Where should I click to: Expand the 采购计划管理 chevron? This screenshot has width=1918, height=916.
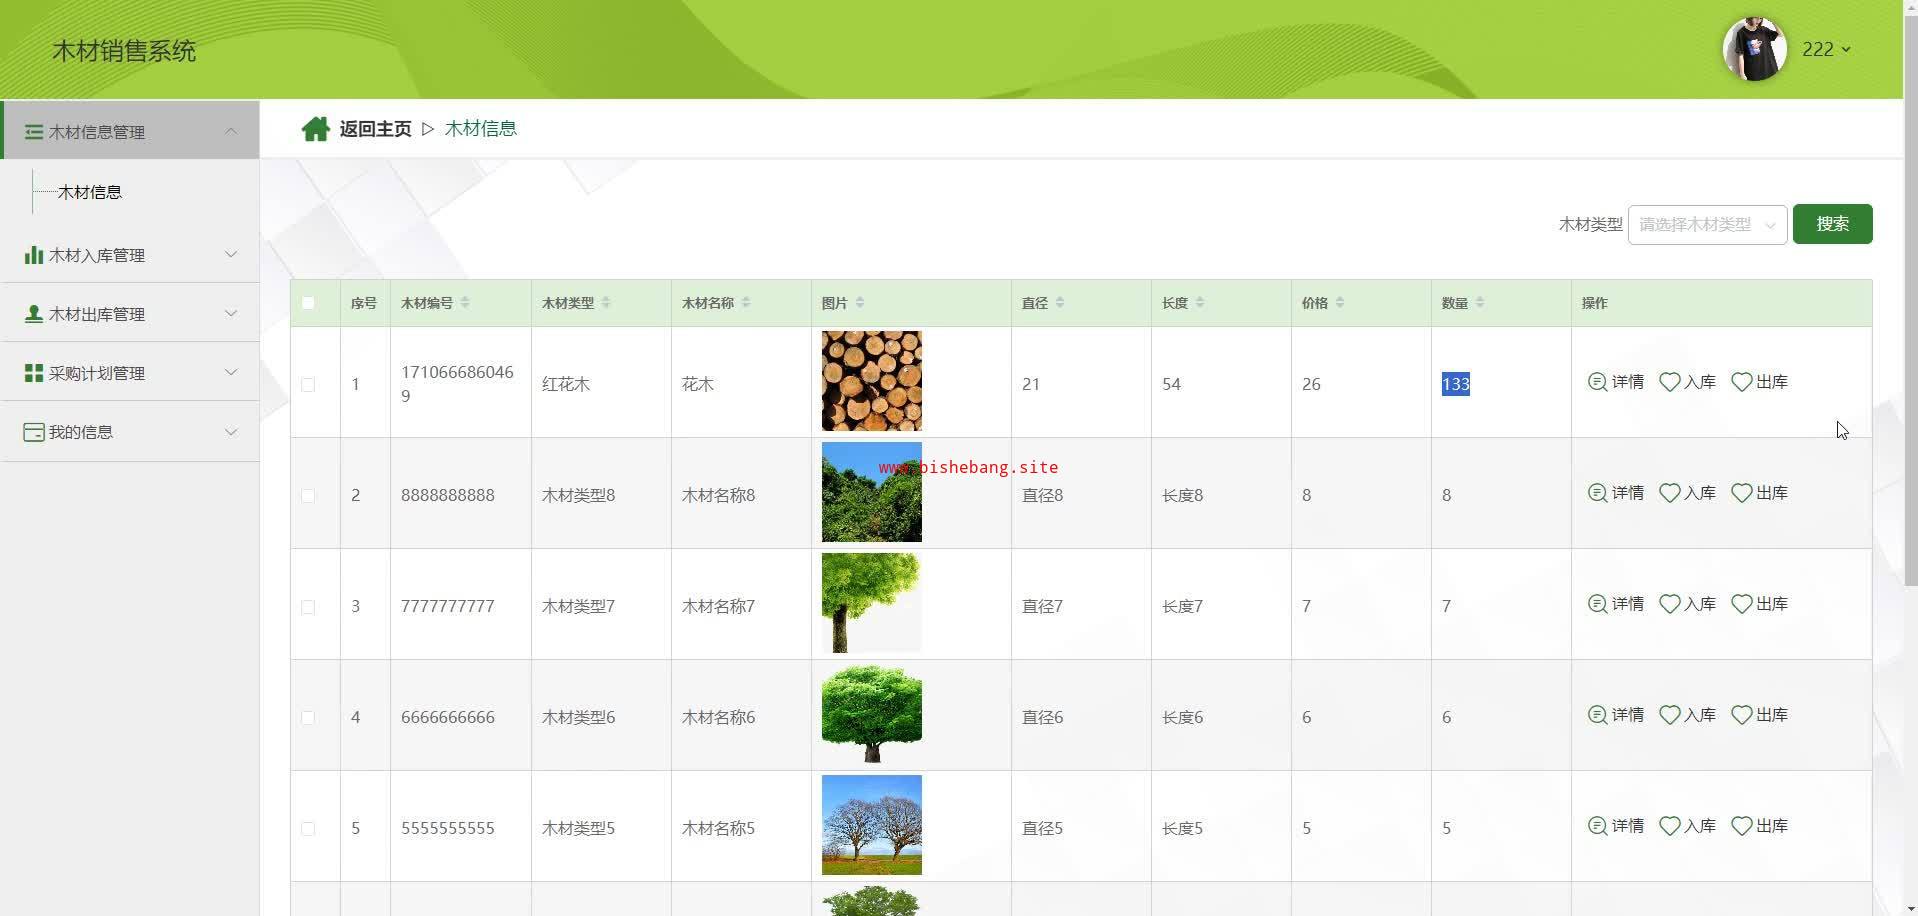(231, 373)
